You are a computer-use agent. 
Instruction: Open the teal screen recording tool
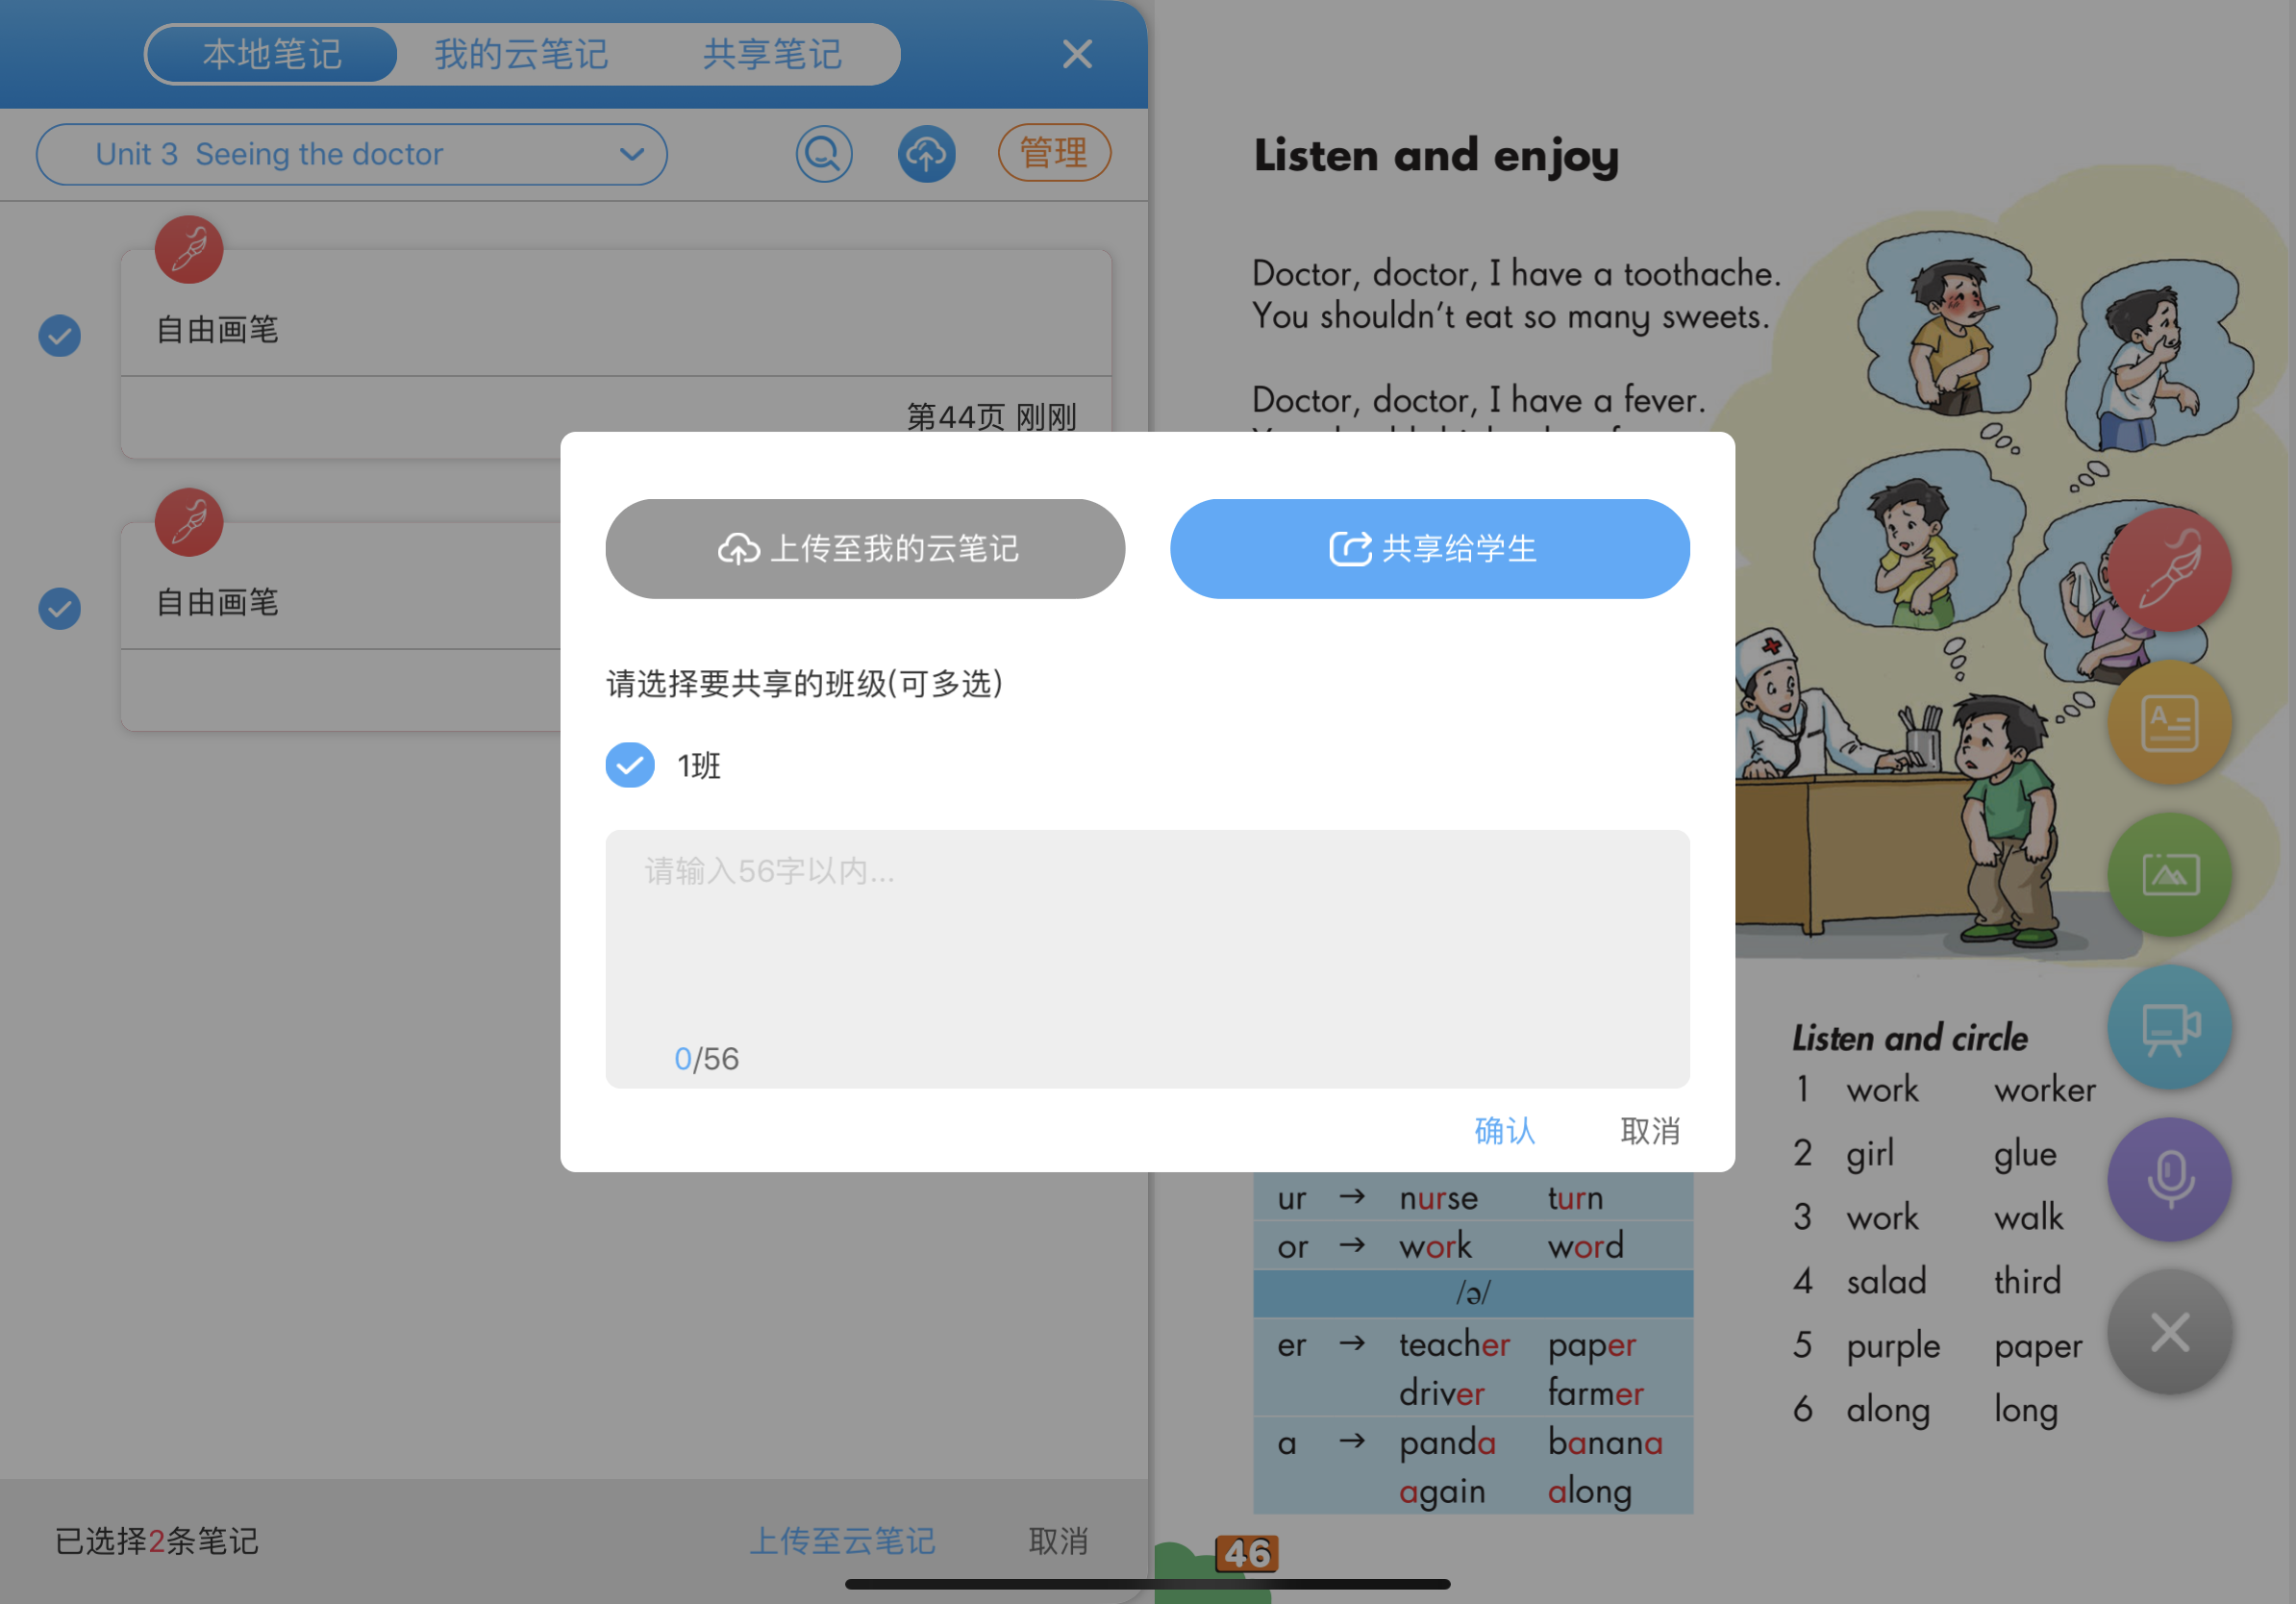(2169, 1027)
